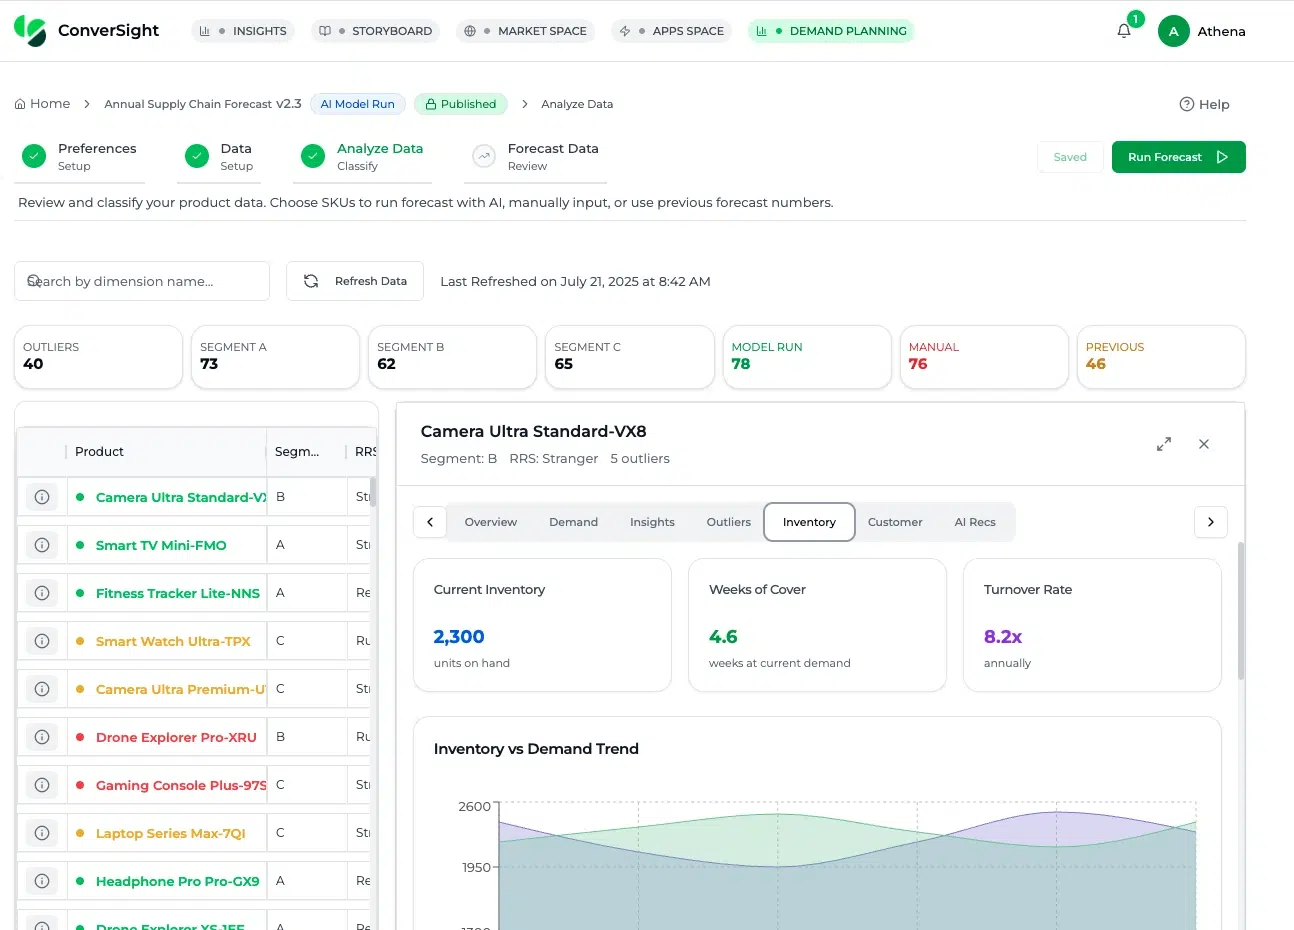Screen dimensions: 1294x930
Task: Click the search by dimension name field
Action: point(142,281)
